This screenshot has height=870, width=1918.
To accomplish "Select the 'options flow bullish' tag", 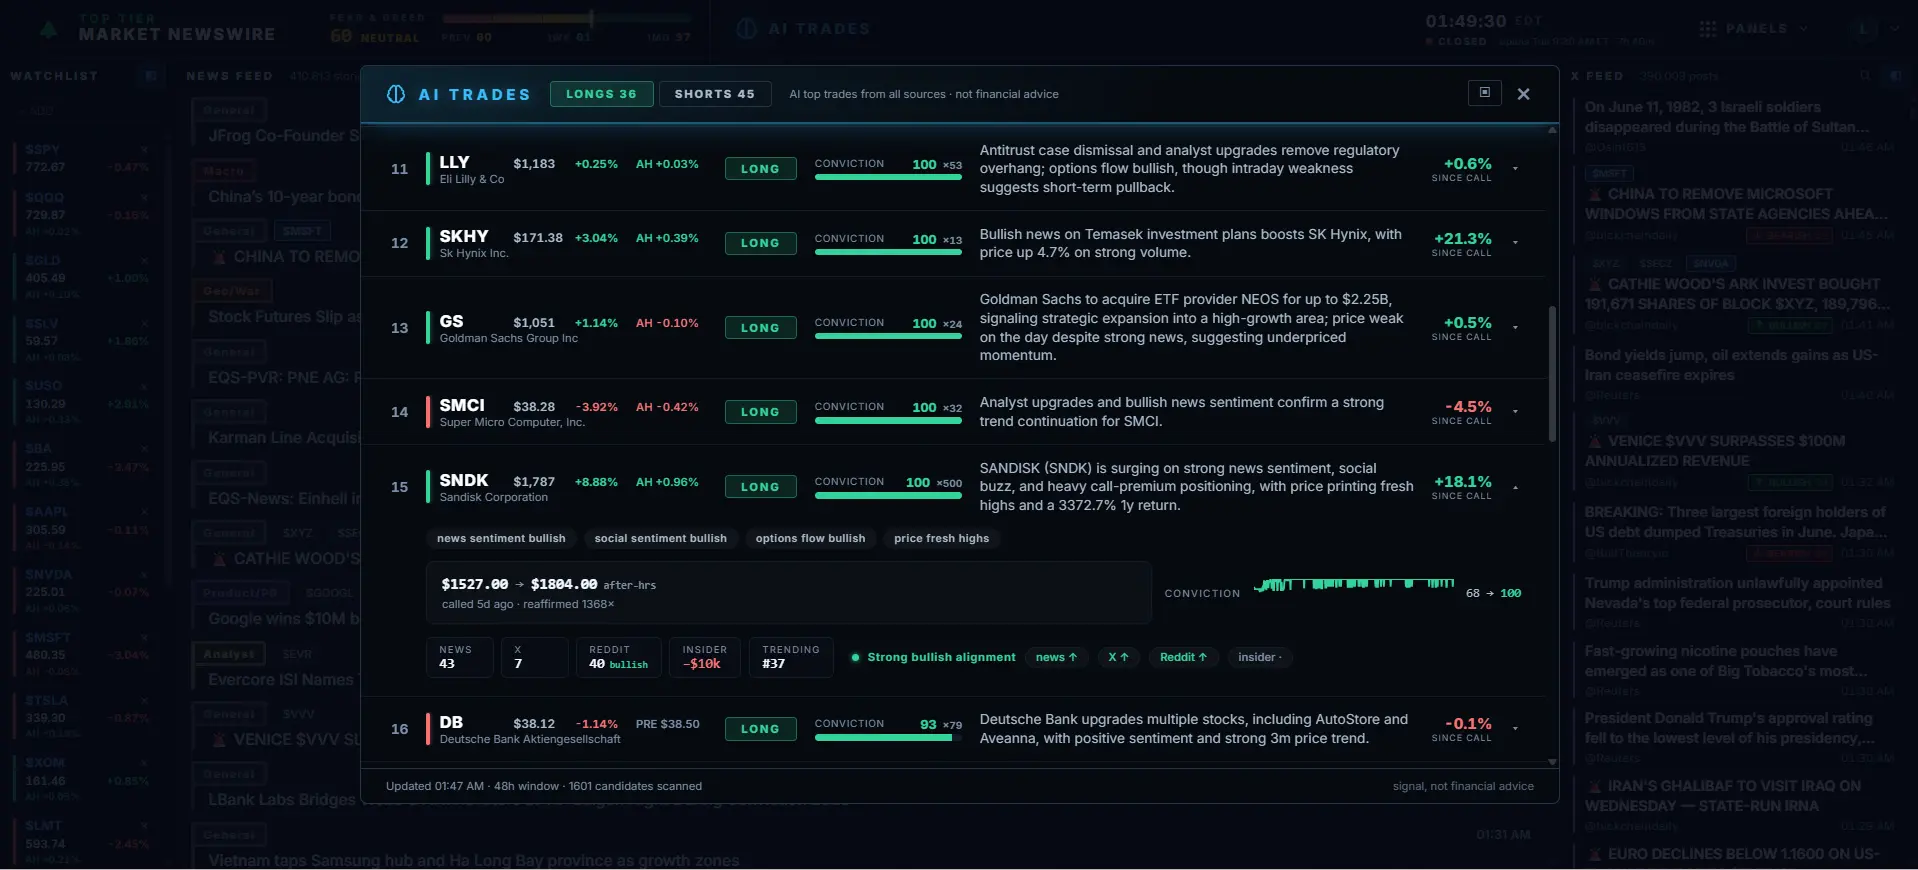I will click(810, 538).
